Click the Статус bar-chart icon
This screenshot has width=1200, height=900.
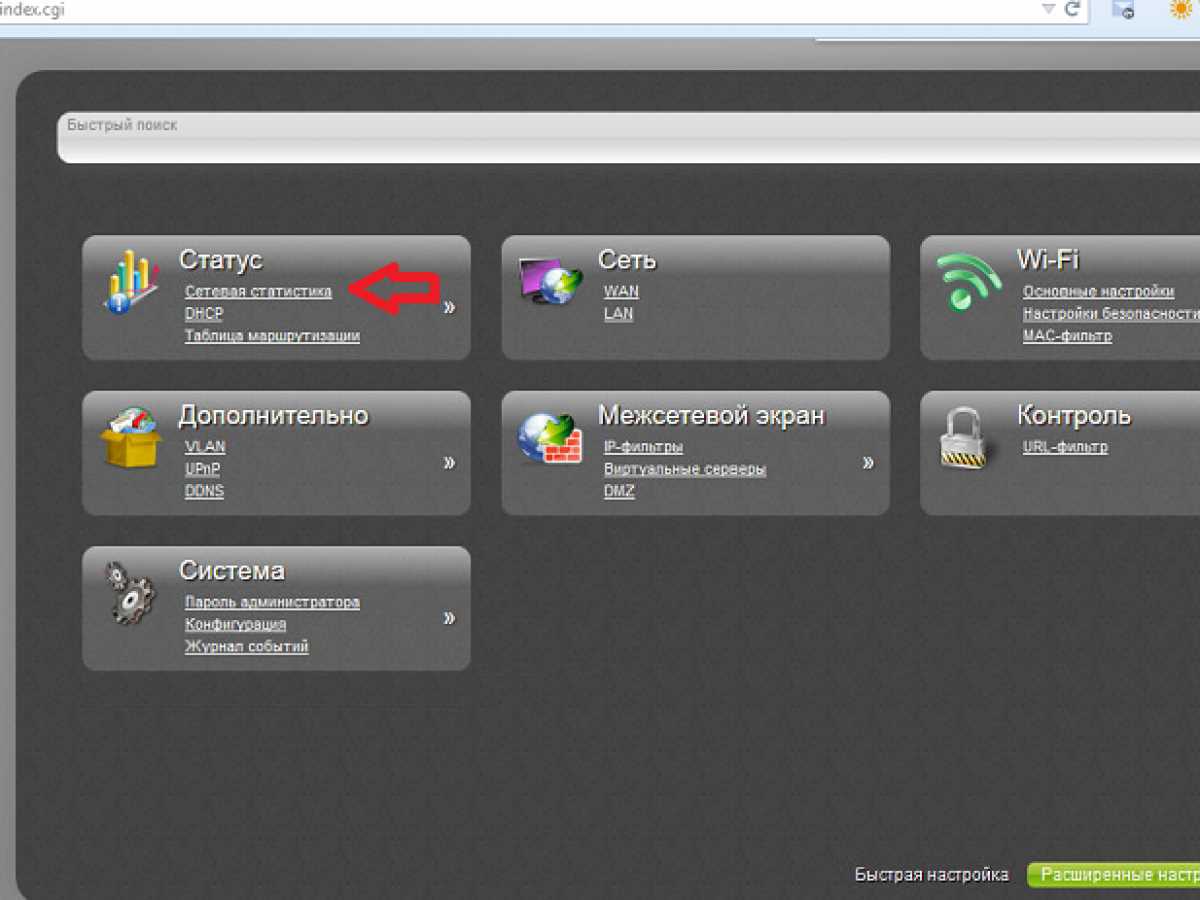tap(132, 281)
